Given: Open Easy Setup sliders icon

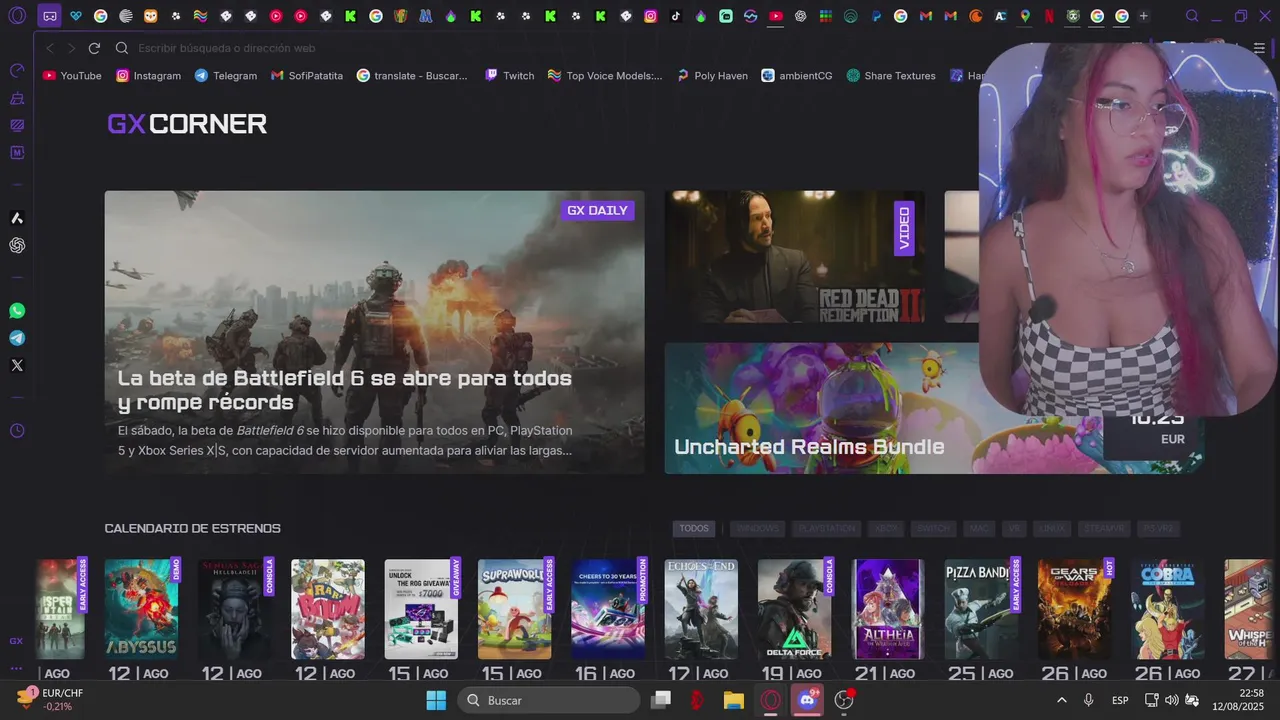Looking at the screenshot, I should pos(1259,48).
